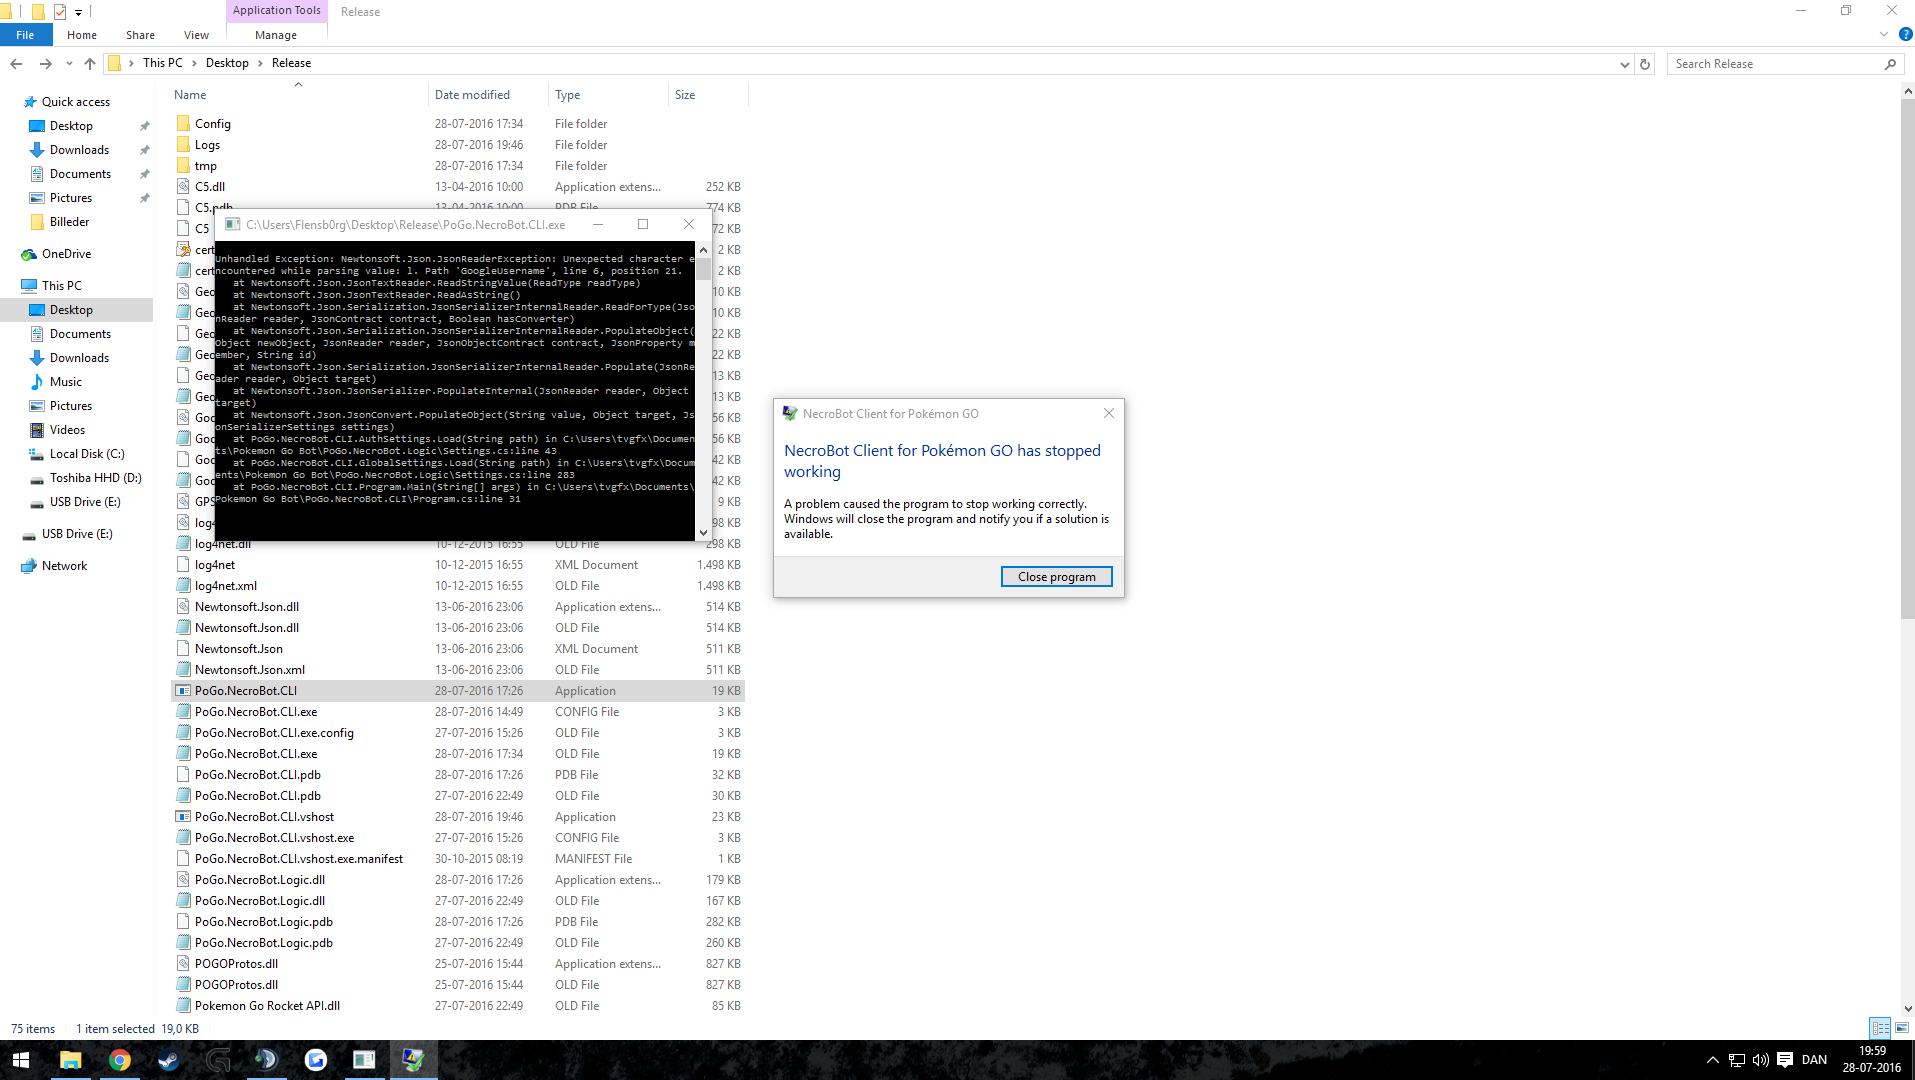Expand the ribbon with the chevron
Screen dimensions: 1915x1080
1884,34
